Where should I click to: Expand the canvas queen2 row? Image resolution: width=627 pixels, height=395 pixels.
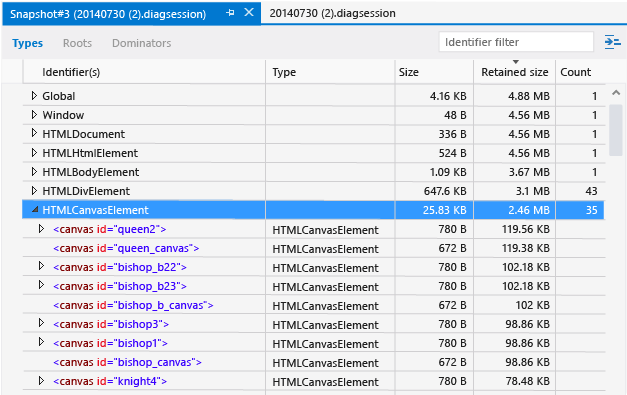click(x=41, y=229)
